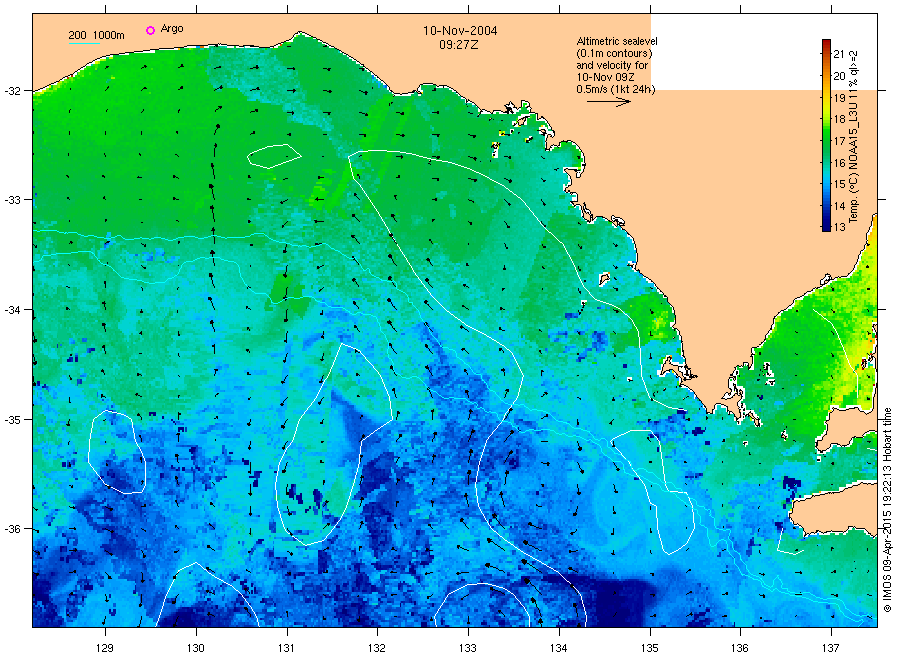Click the cyan depth contour legend line
This screenshot has height=660, width=900.
click(x=84, y=43)
